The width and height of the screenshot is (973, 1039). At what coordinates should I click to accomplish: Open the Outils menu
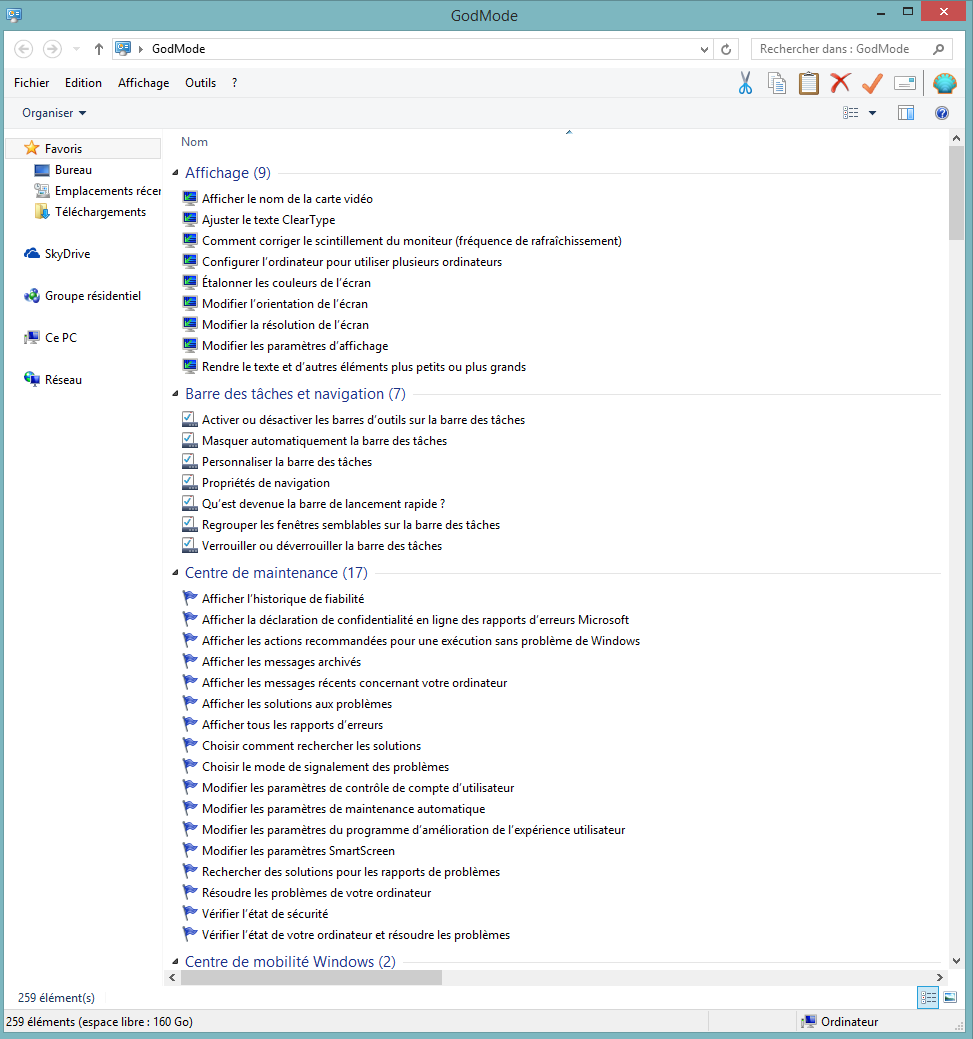200,83
